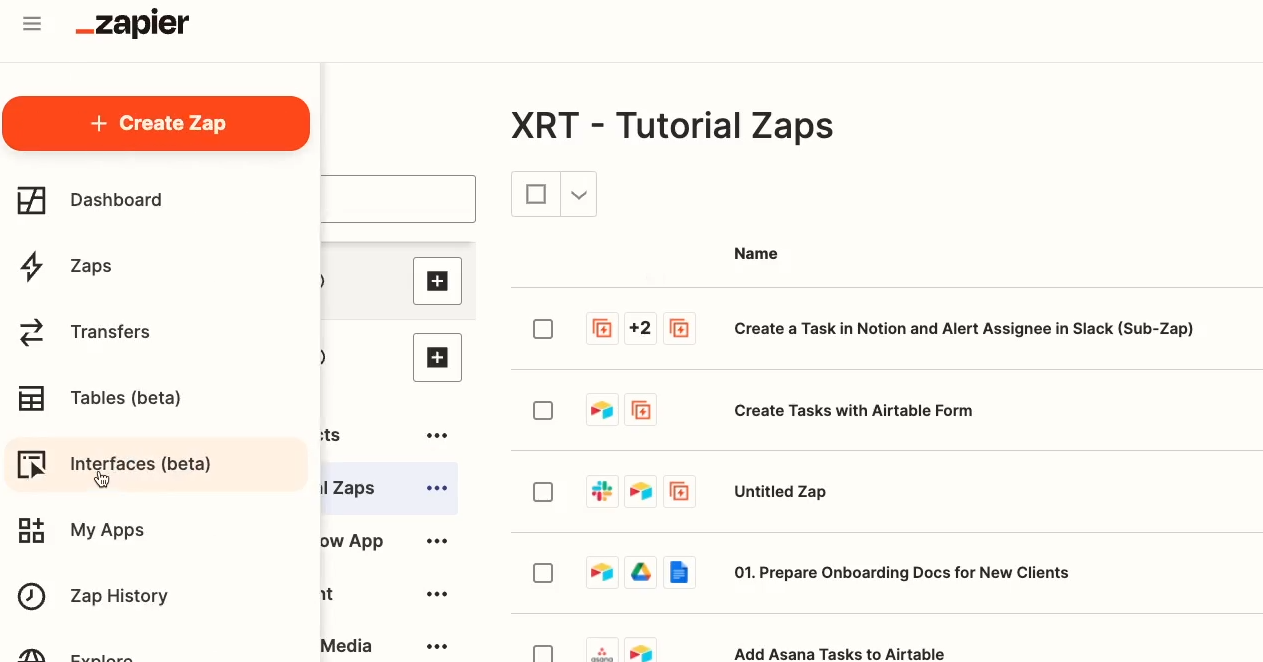Click the My Apps squares icon
Screen dimensions: 1263x662
[x=32, y=530]
